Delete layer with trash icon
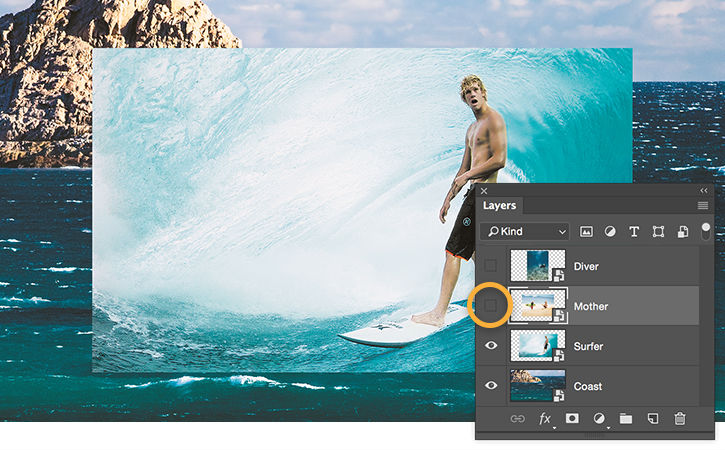725x450 pixels. pyautogui.click(x=680, y=419)
